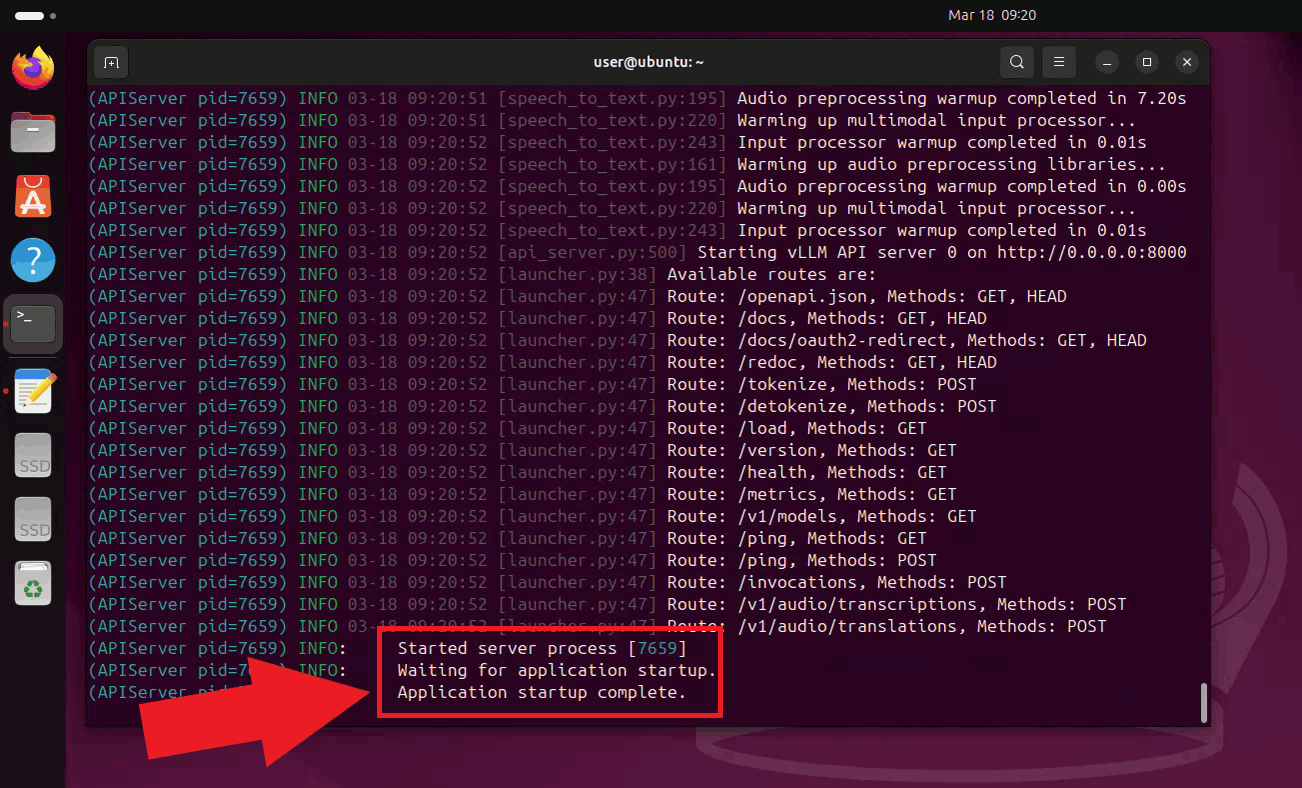Open a new terminal tab

[110, 62]
